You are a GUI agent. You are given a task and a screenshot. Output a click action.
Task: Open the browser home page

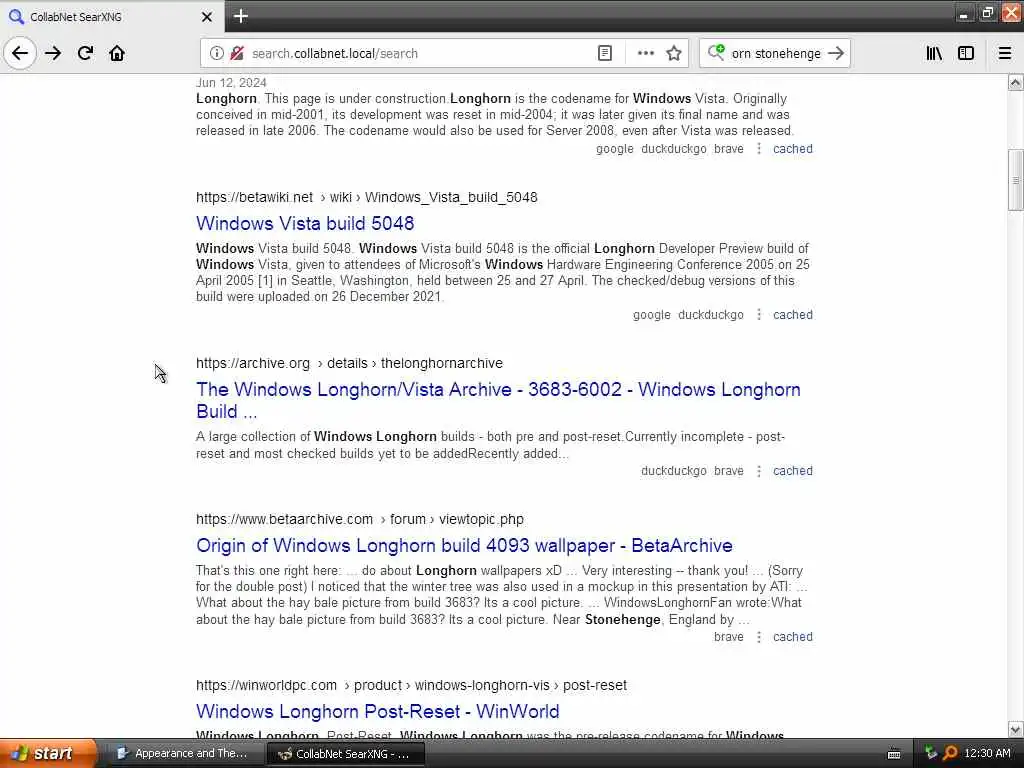click(x=117, y=53)
